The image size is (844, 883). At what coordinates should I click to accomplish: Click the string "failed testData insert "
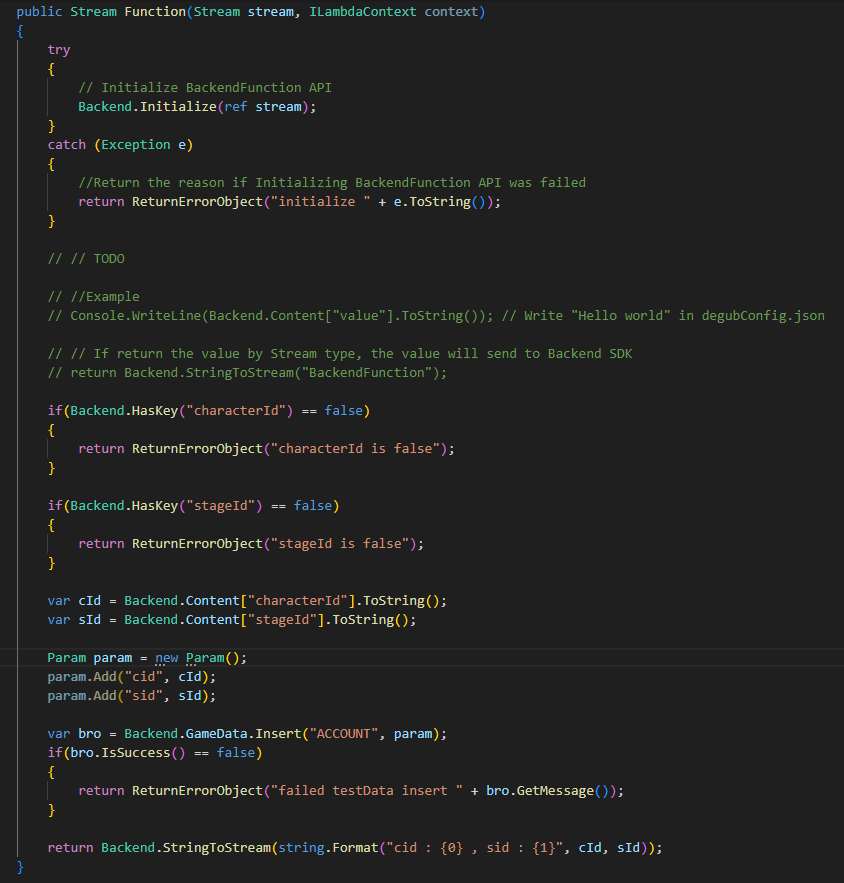pos(367,791)
